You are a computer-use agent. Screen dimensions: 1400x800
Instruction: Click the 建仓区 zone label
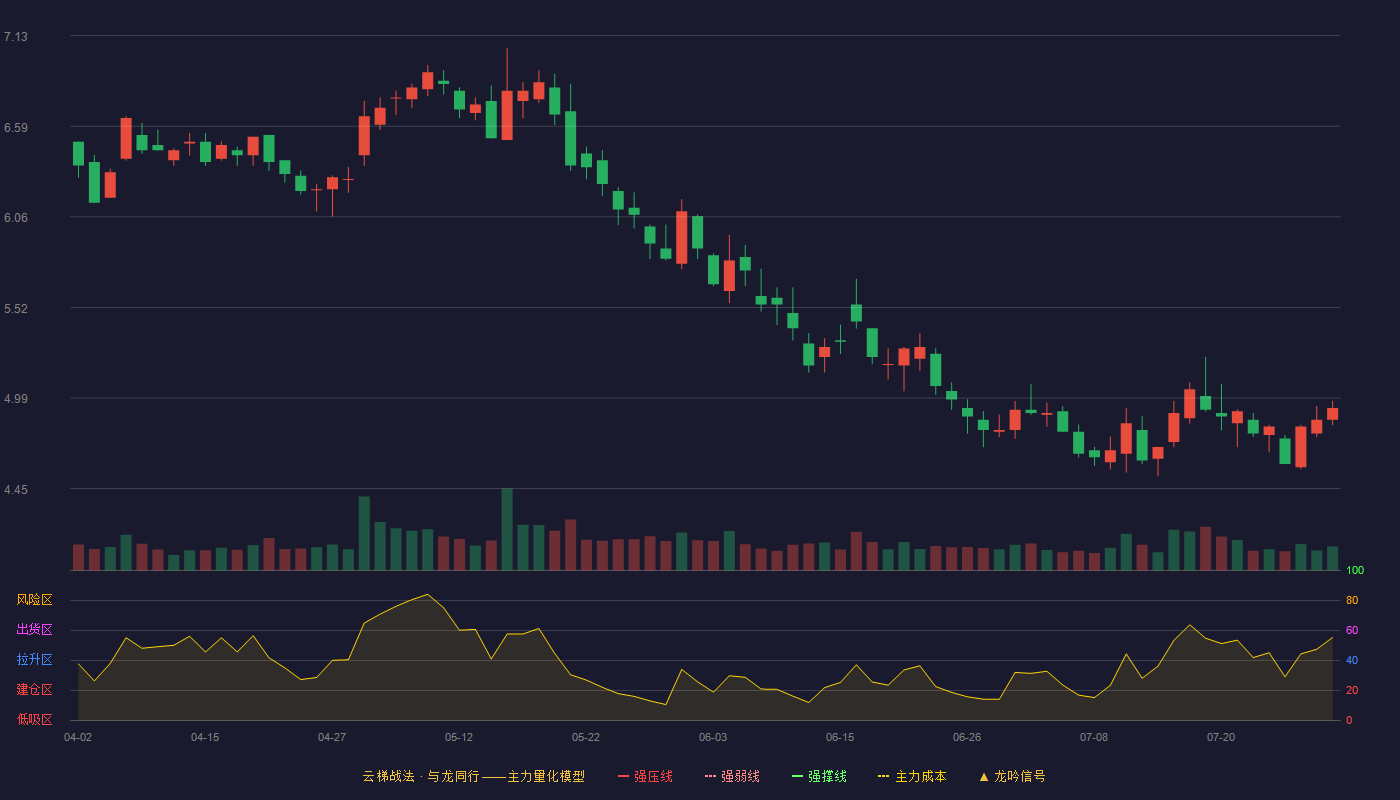[x=35, y=690]
